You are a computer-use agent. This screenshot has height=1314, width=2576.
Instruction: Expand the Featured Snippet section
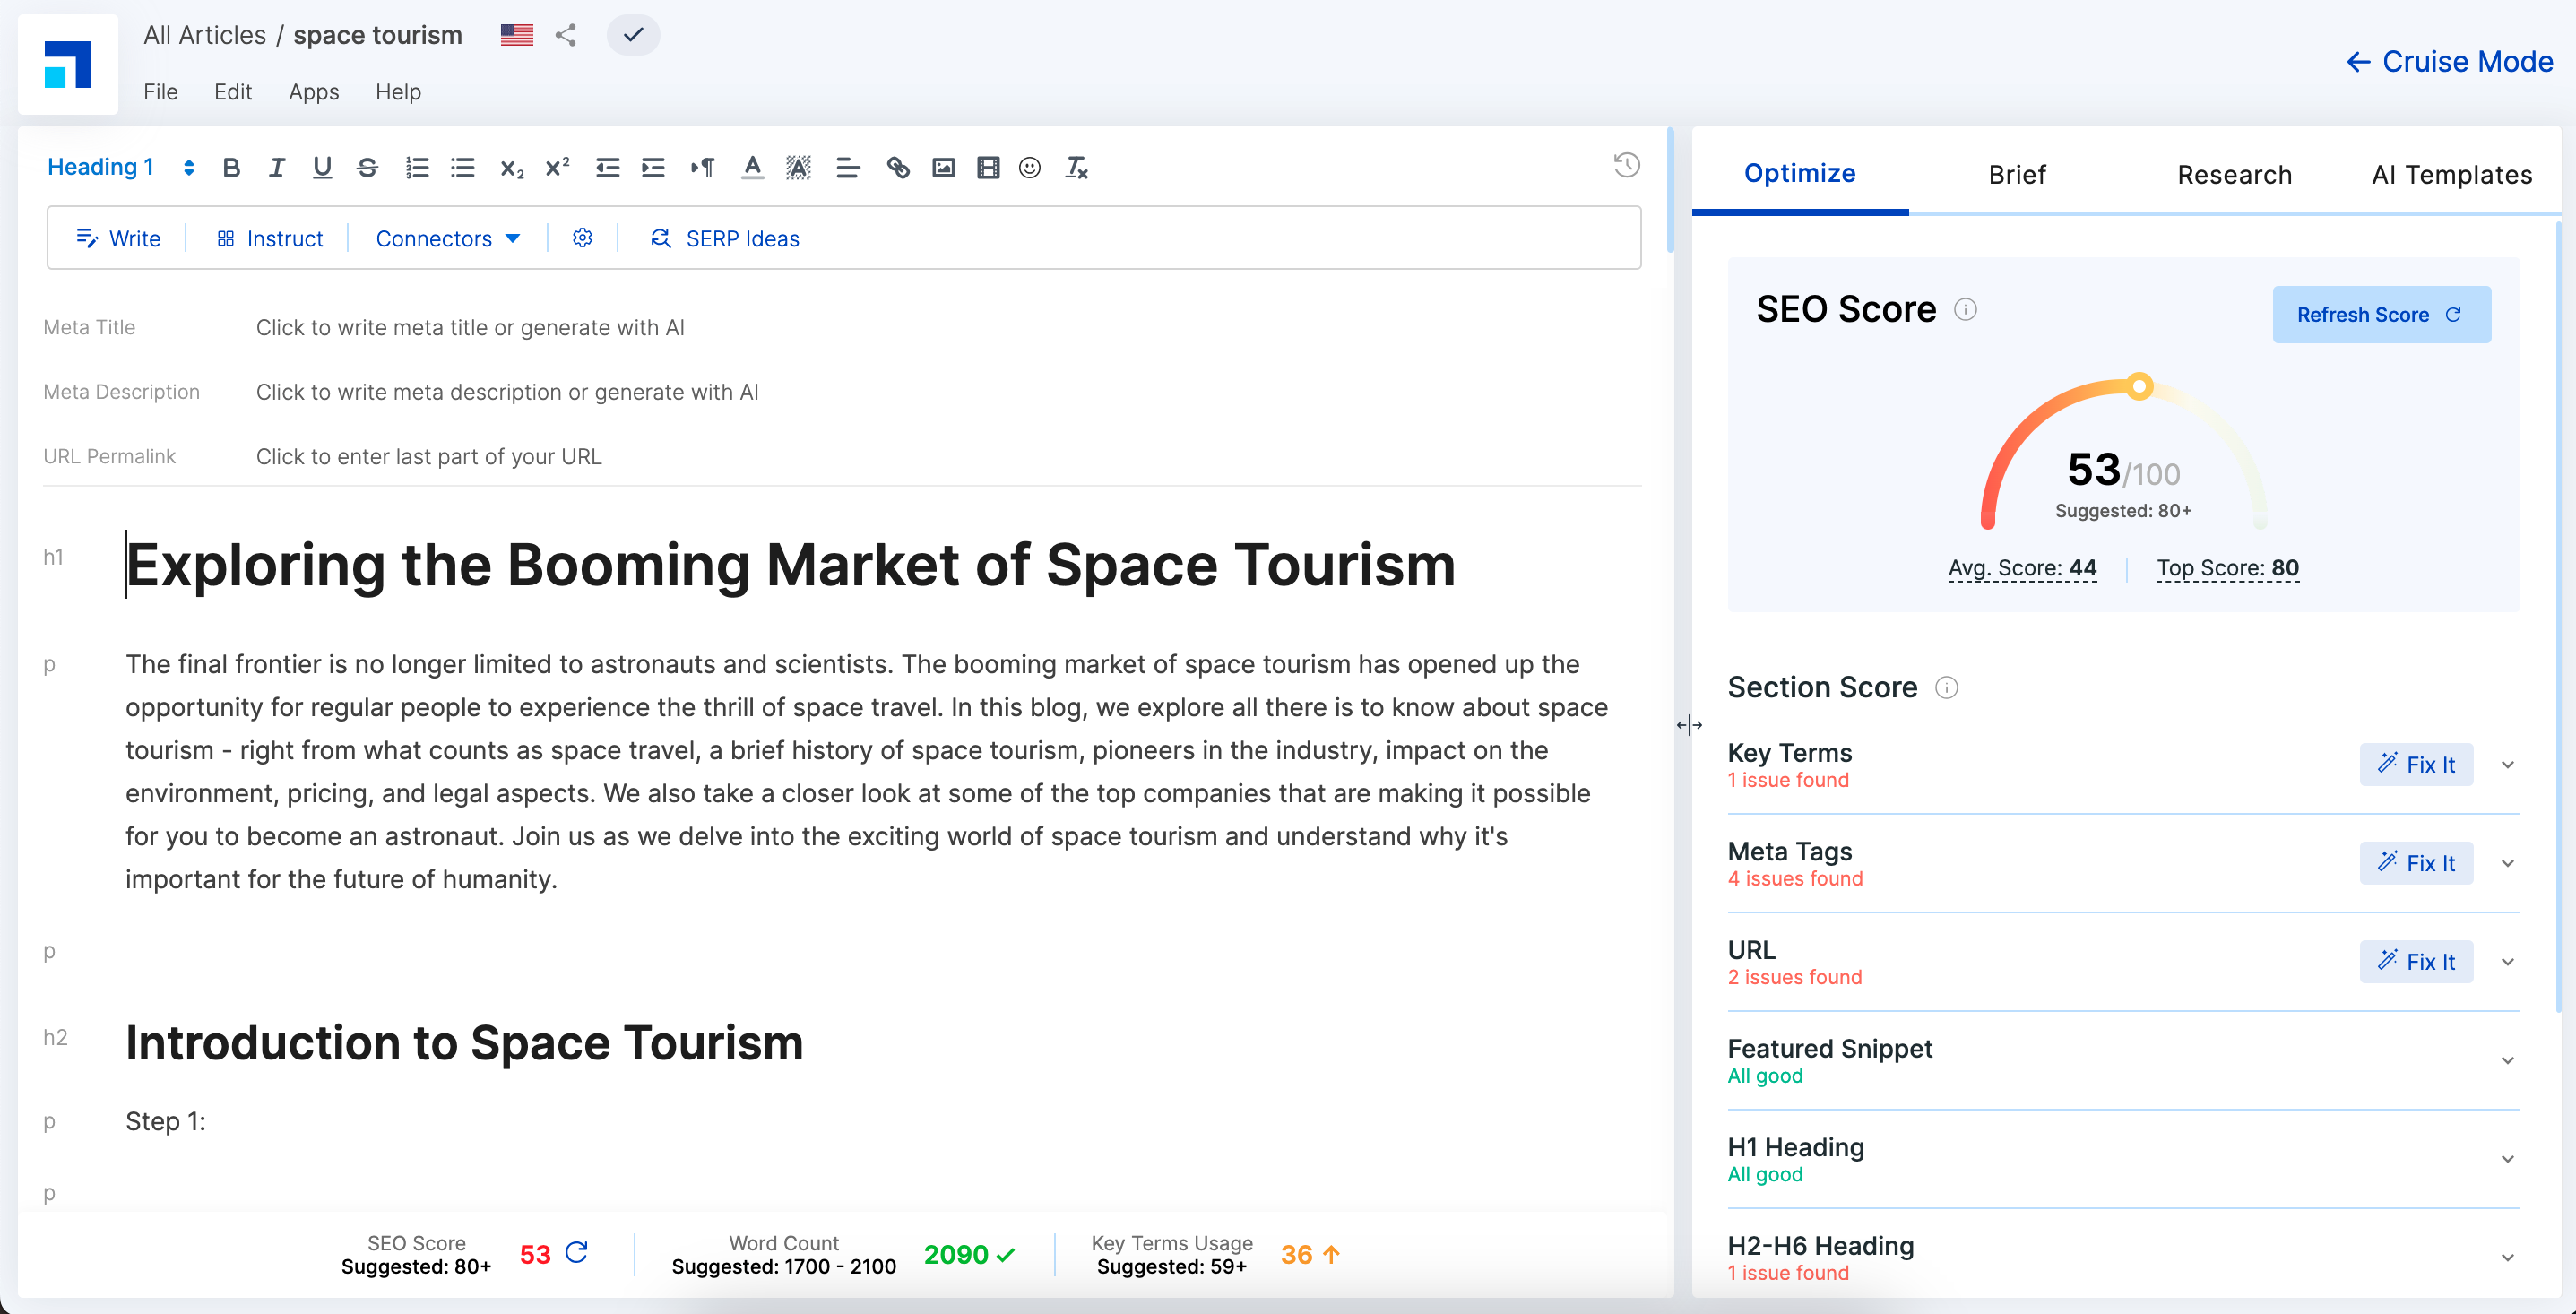[x=2507, y=1061]
